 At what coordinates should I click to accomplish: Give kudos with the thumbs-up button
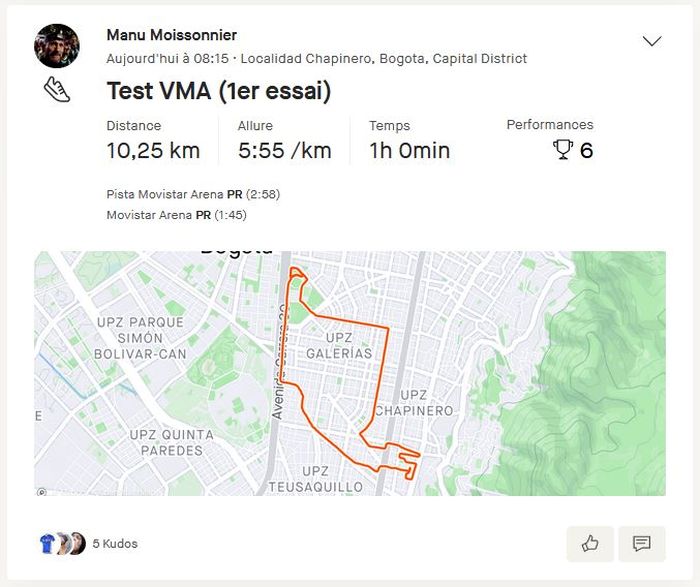(590, 544)
